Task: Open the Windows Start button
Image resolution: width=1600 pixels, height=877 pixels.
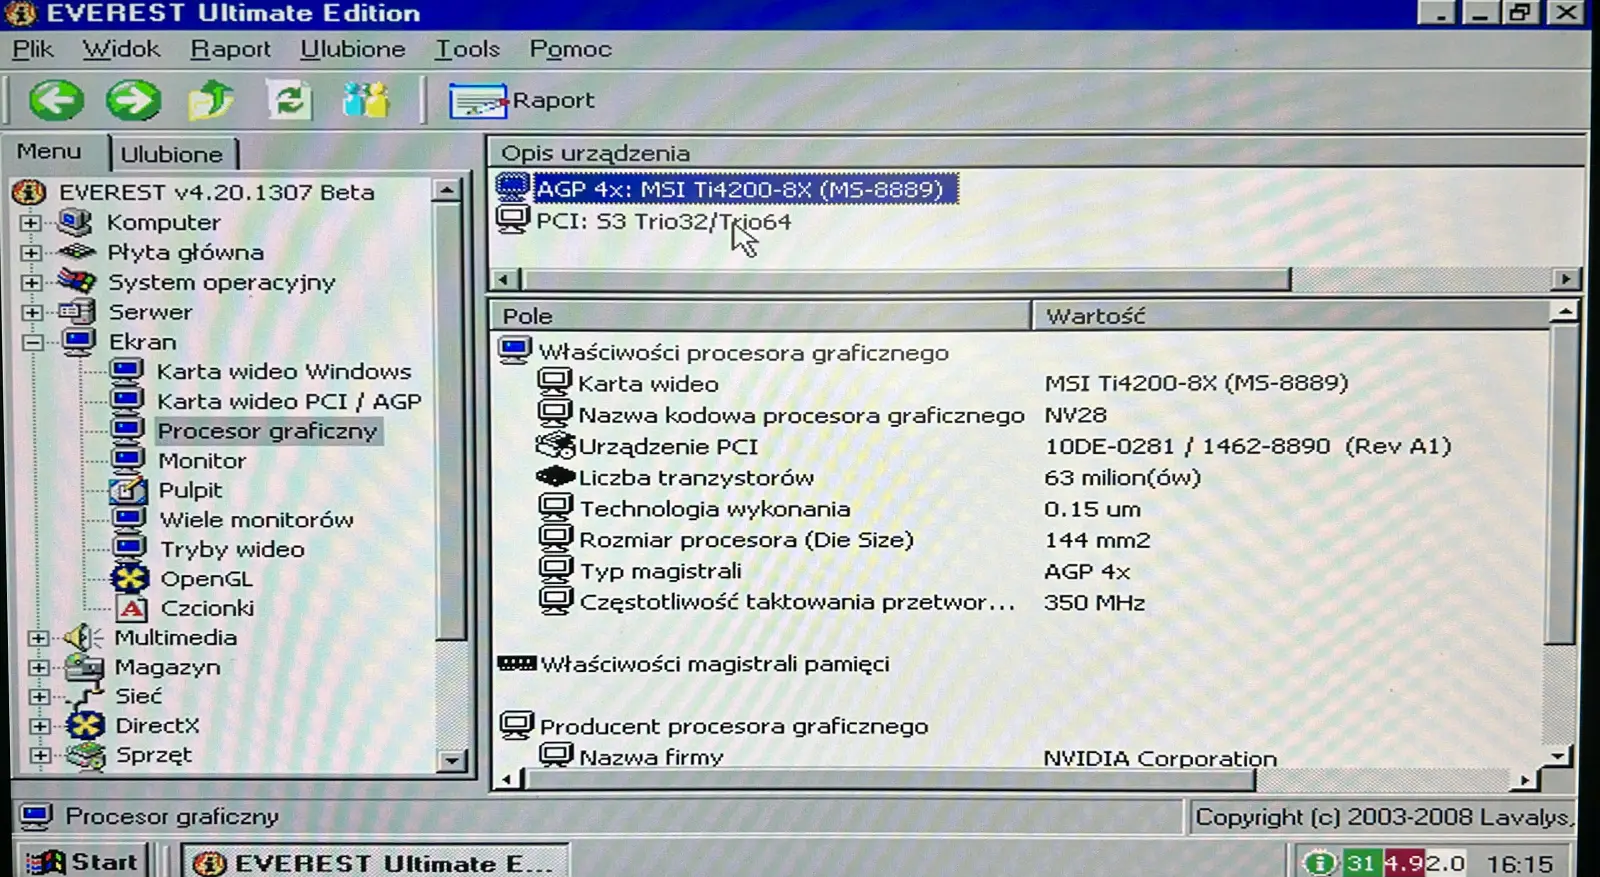Action: [x=83, y=862]
